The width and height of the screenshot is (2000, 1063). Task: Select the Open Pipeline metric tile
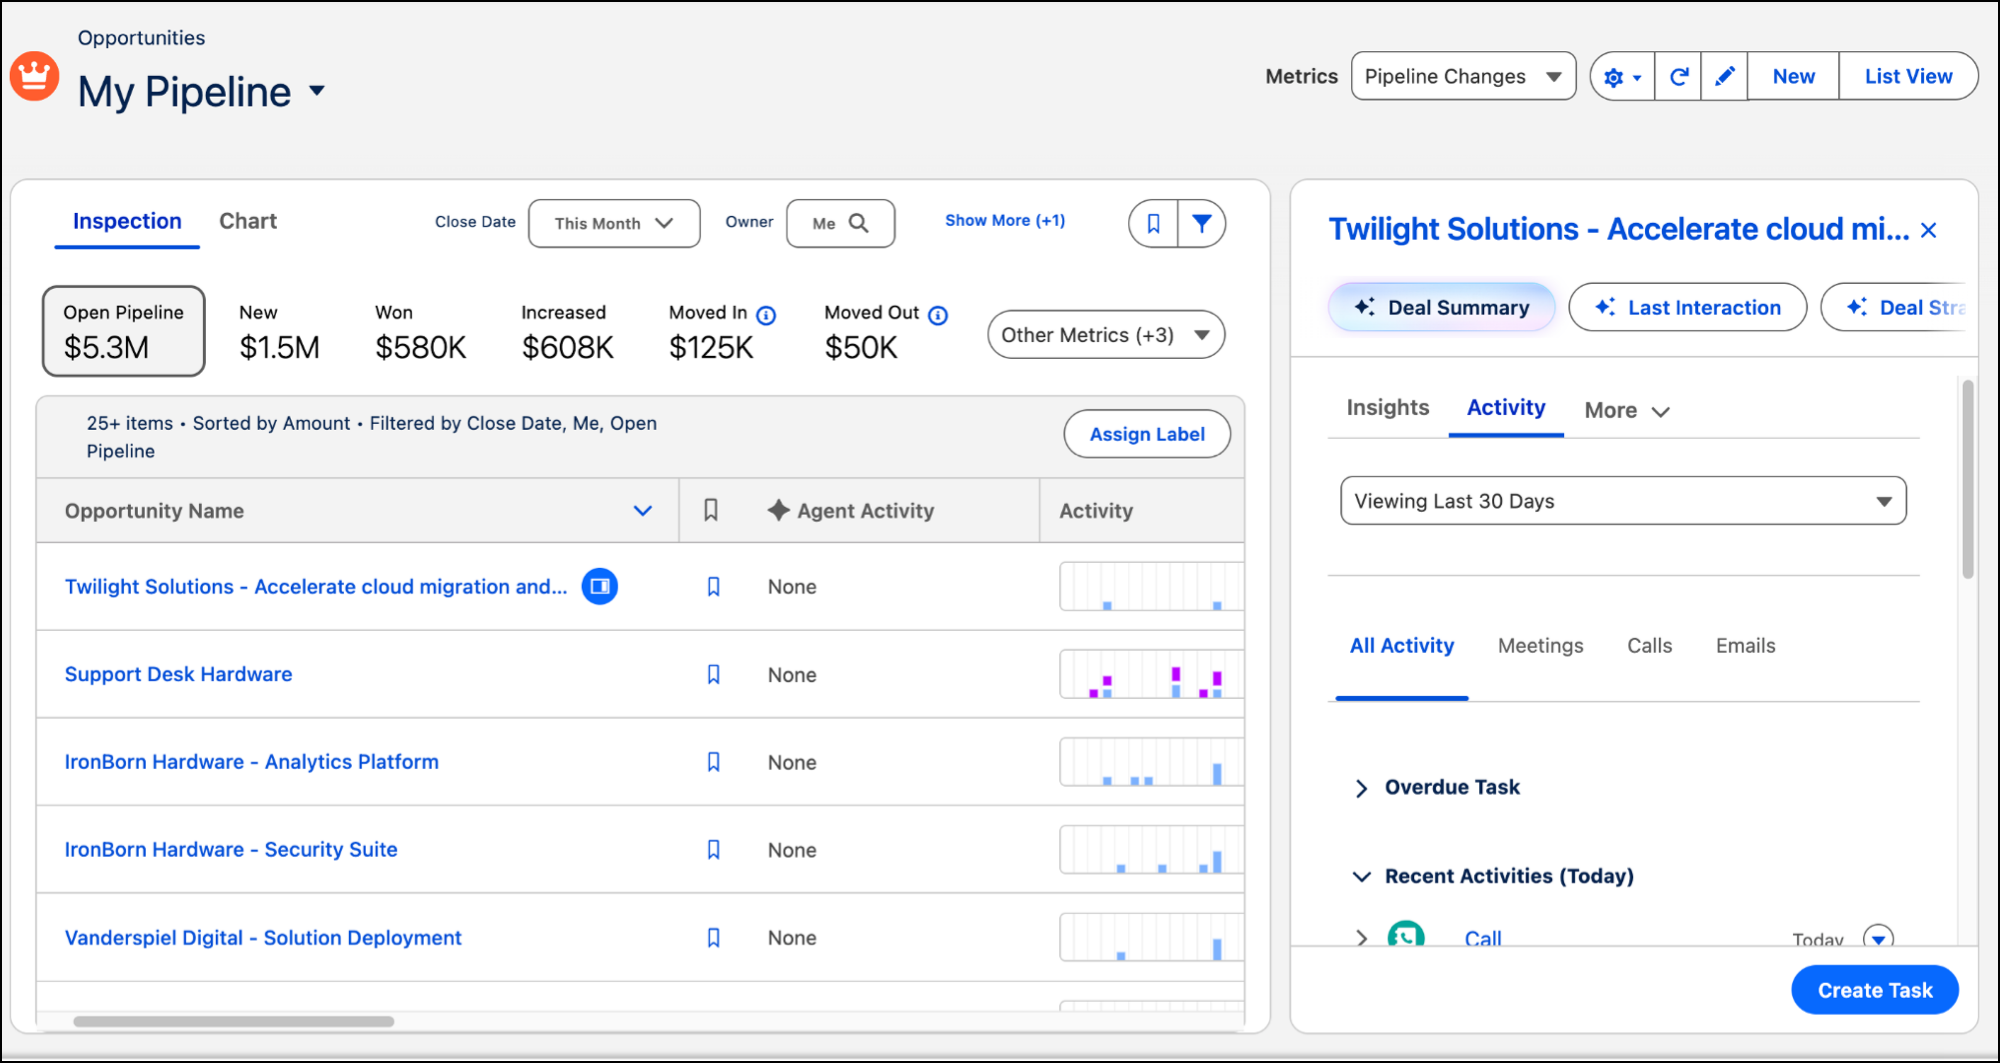point(123,331)
